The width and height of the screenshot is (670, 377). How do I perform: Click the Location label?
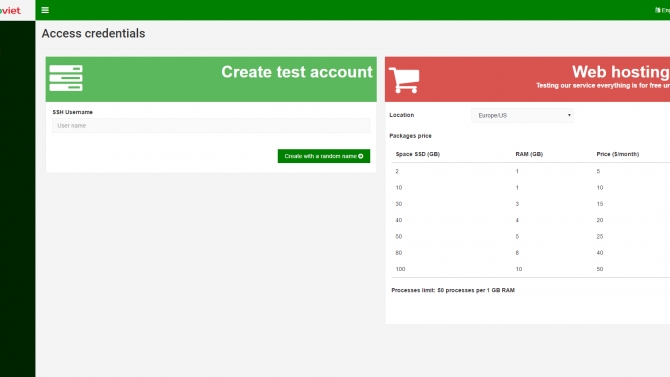402,115
